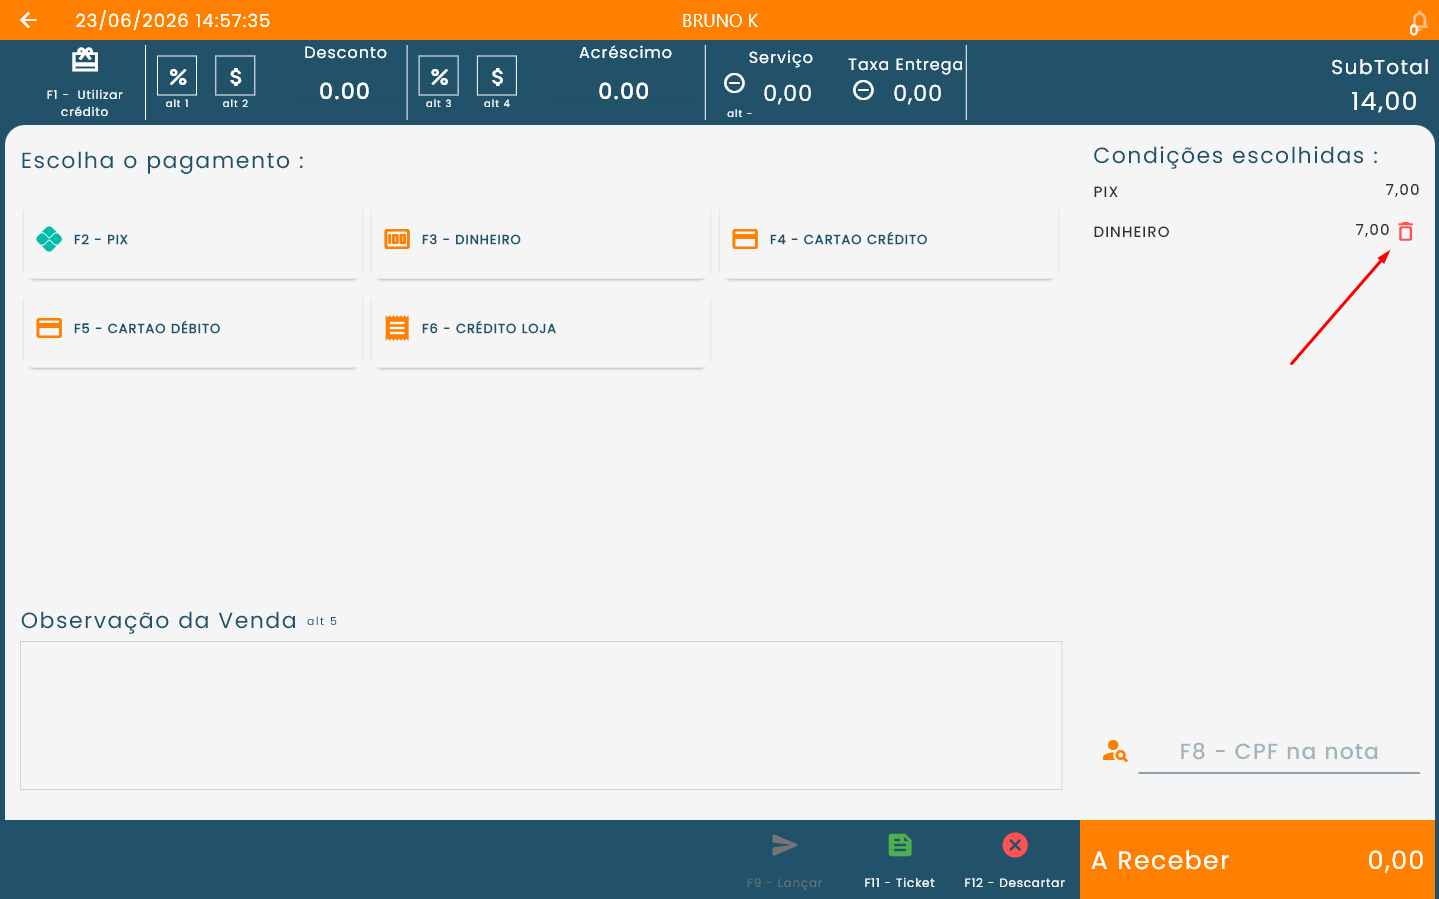Viewport: 1439px width, 899px height.
Task: Choose F2 - PIX payment
Action: click(x=192, y=240)
